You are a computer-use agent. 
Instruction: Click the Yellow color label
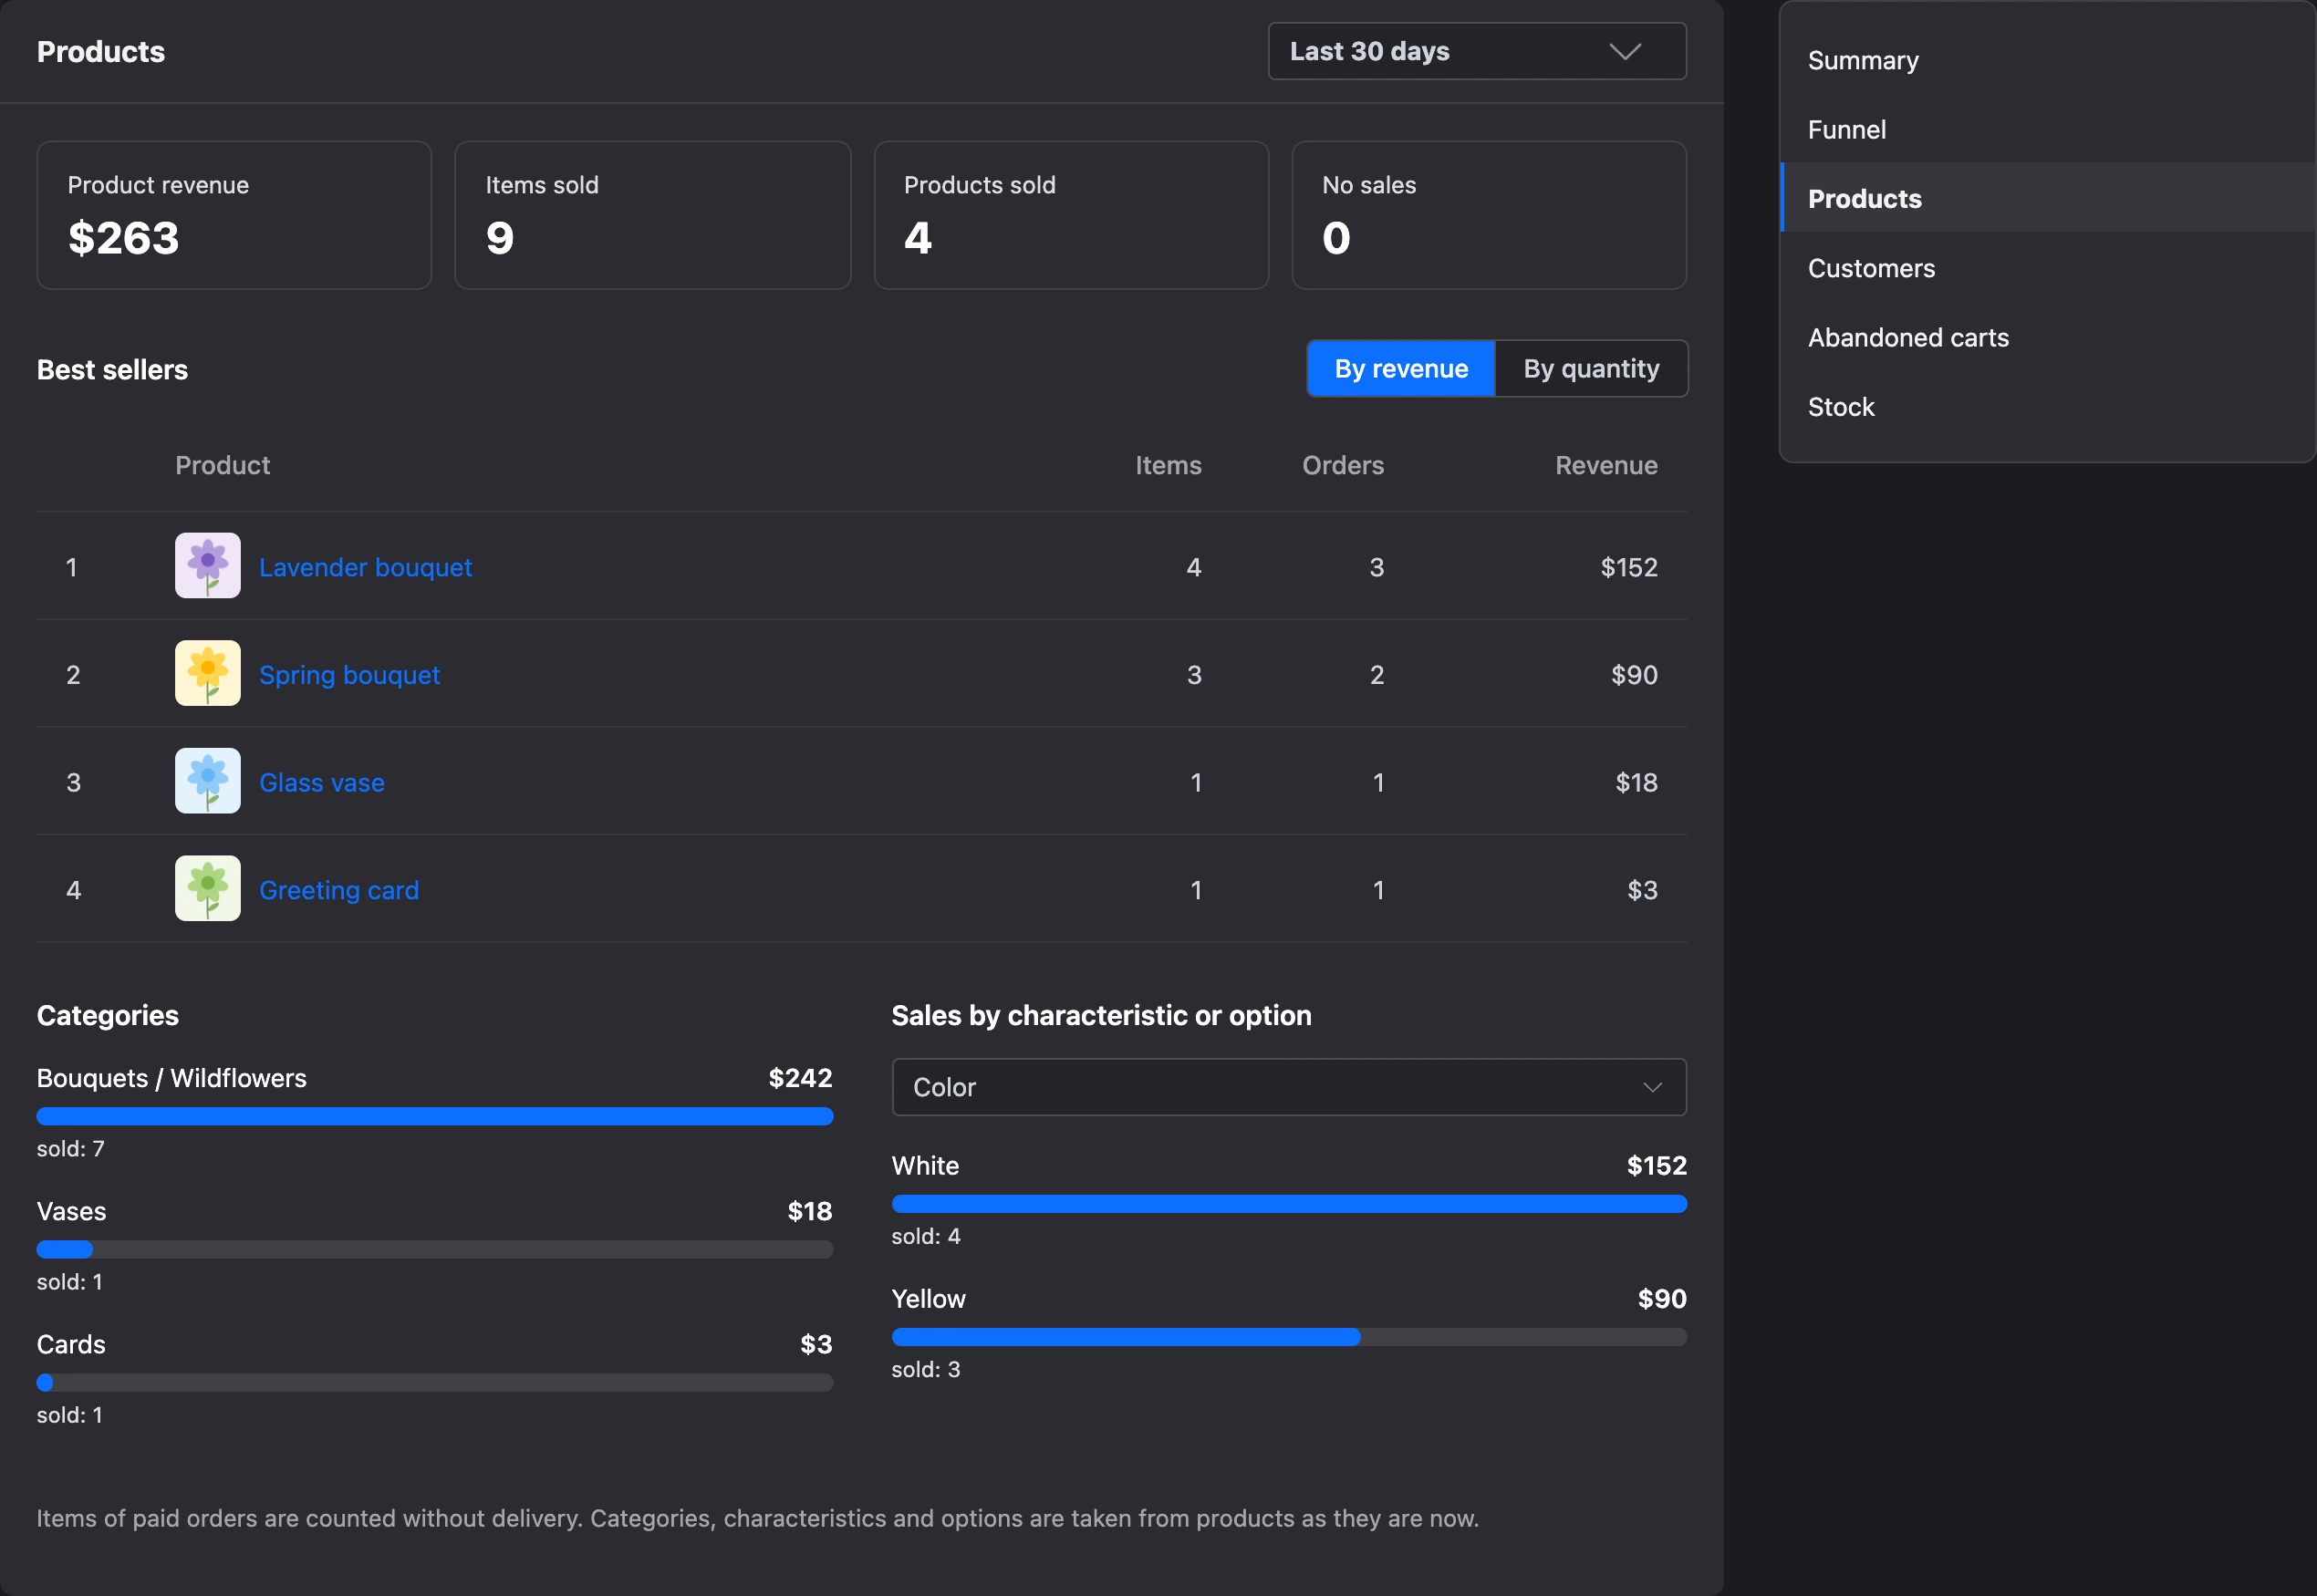928,1299
